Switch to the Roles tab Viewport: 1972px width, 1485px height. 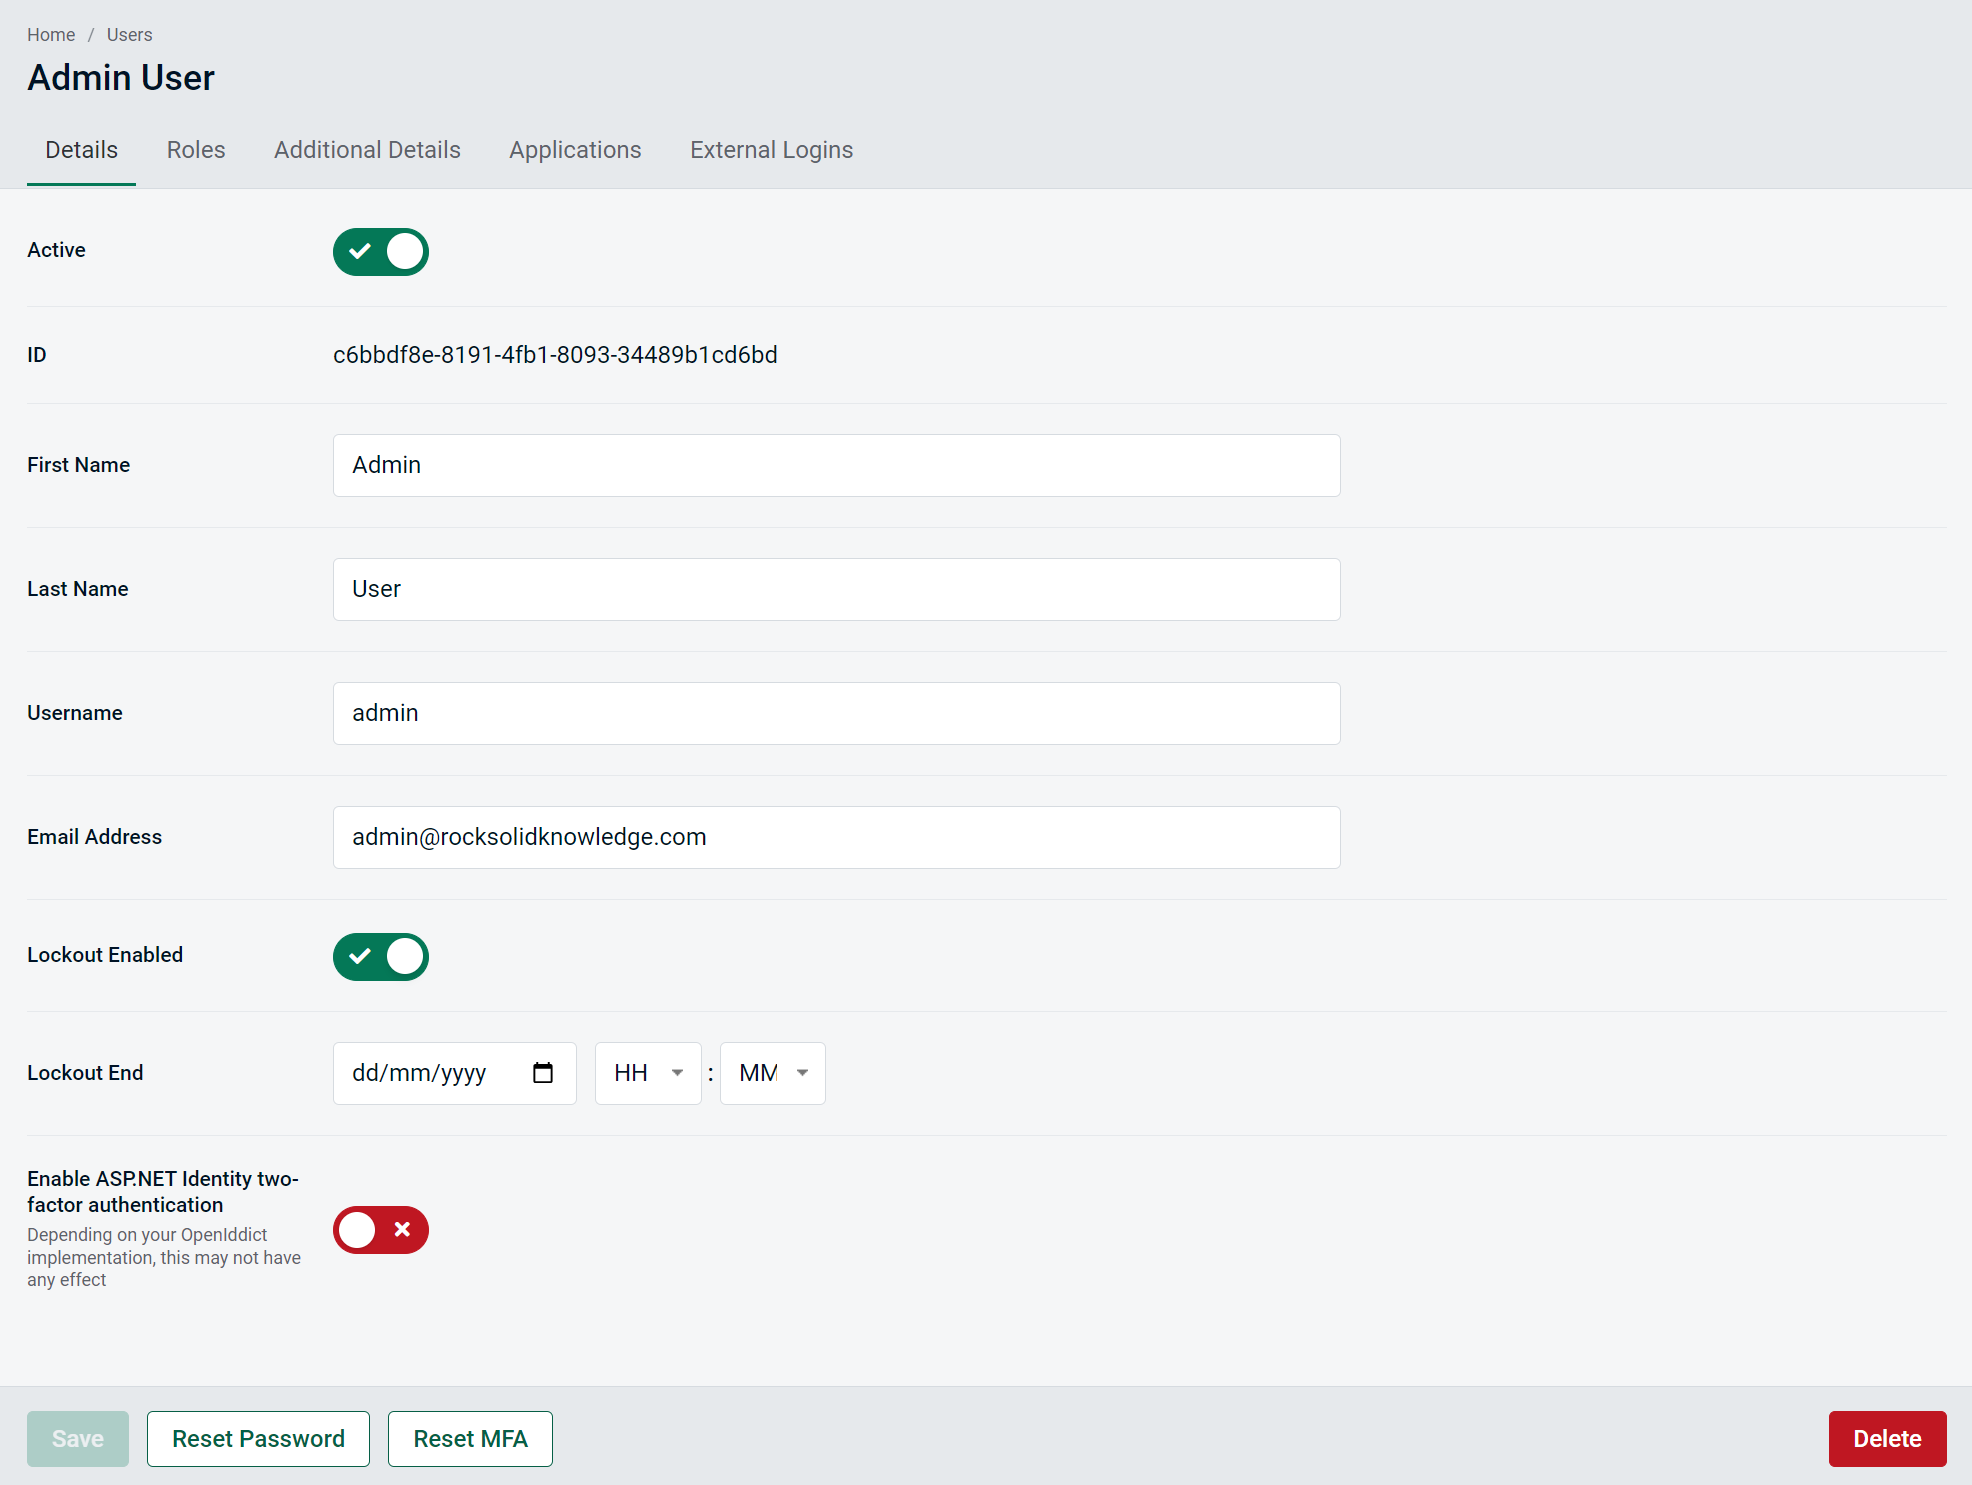[x=197, y=150]
